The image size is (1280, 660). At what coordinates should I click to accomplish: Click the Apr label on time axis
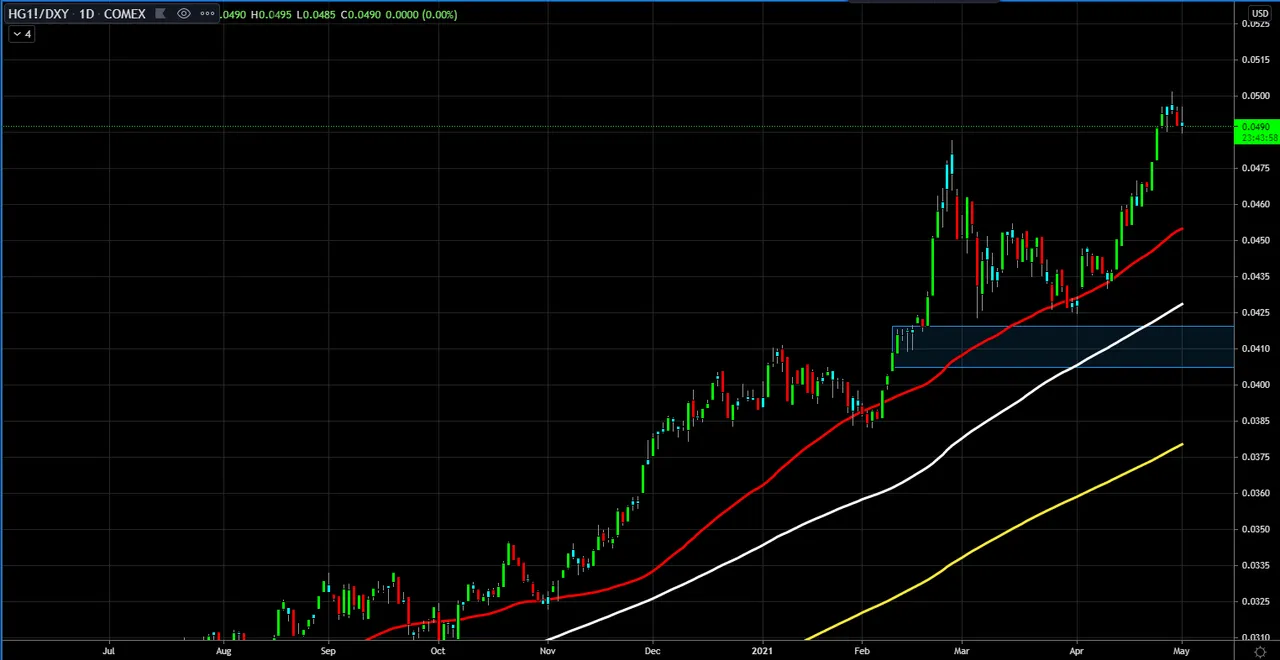1076,651
